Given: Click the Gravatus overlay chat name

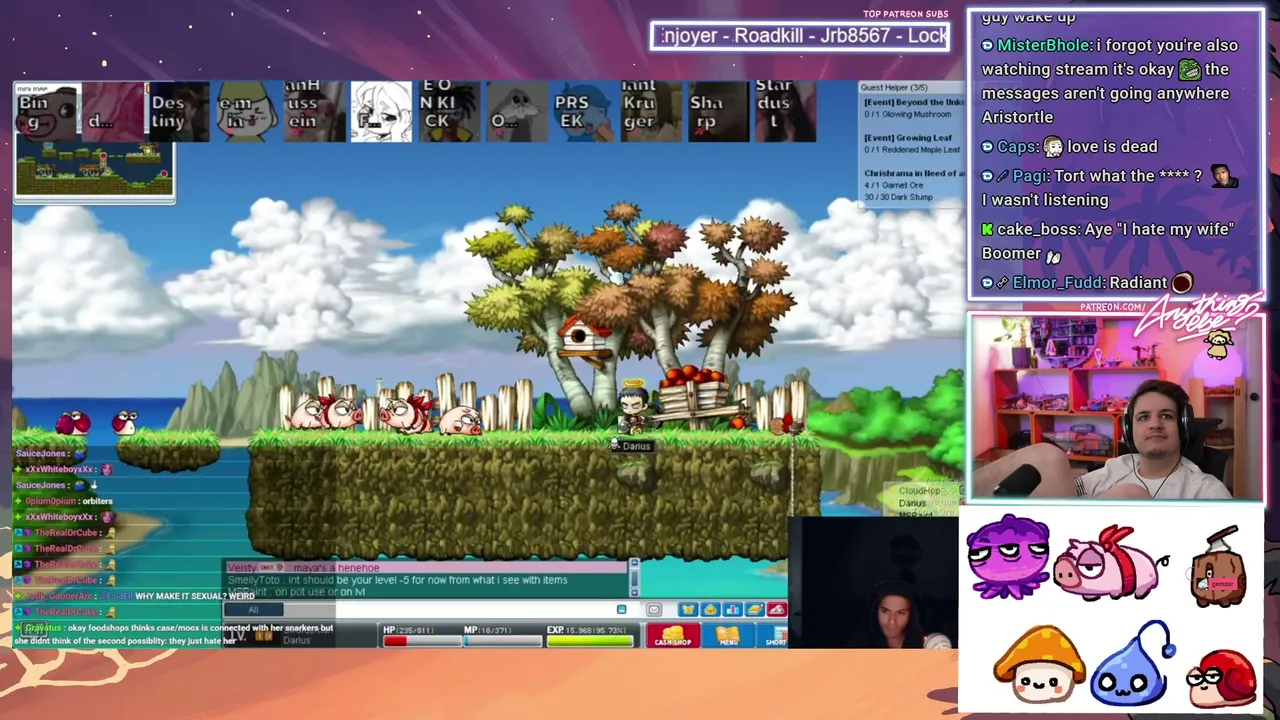Looking at the screenshot, I should pyautogui.click(x=42, y=628).
